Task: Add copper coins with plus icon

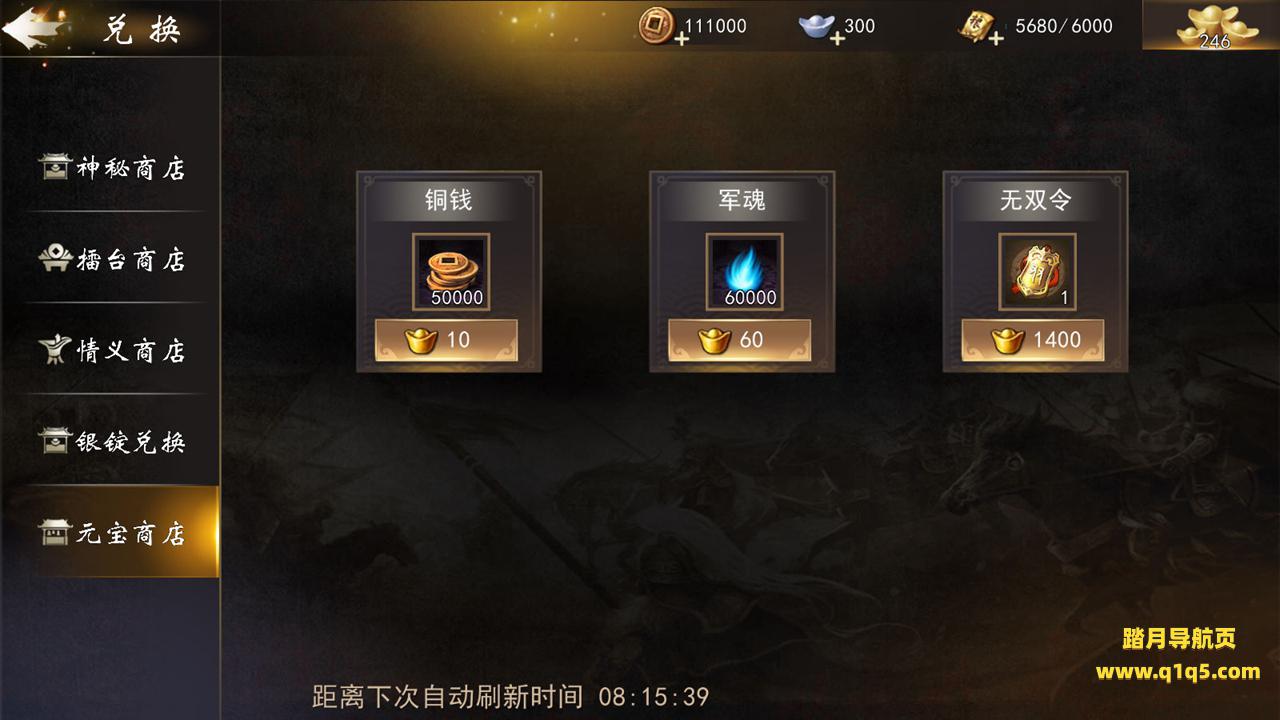Action: 682,38
